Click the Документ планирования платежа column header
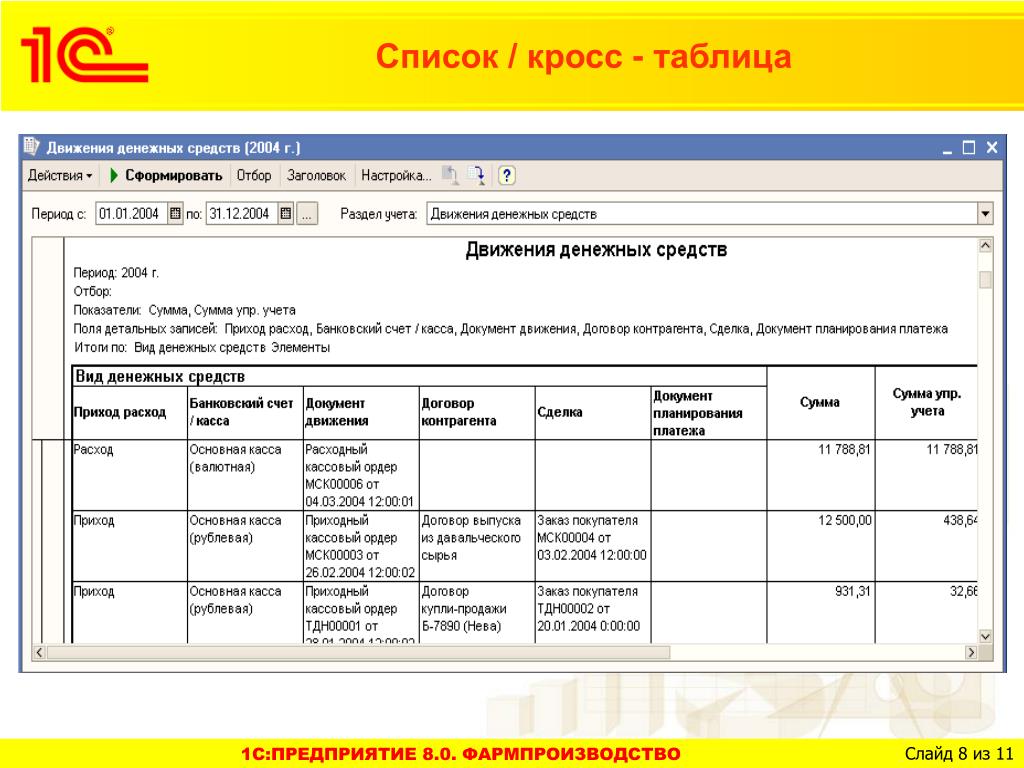The height and width of the screenshot is (768, 1024). 709,413
